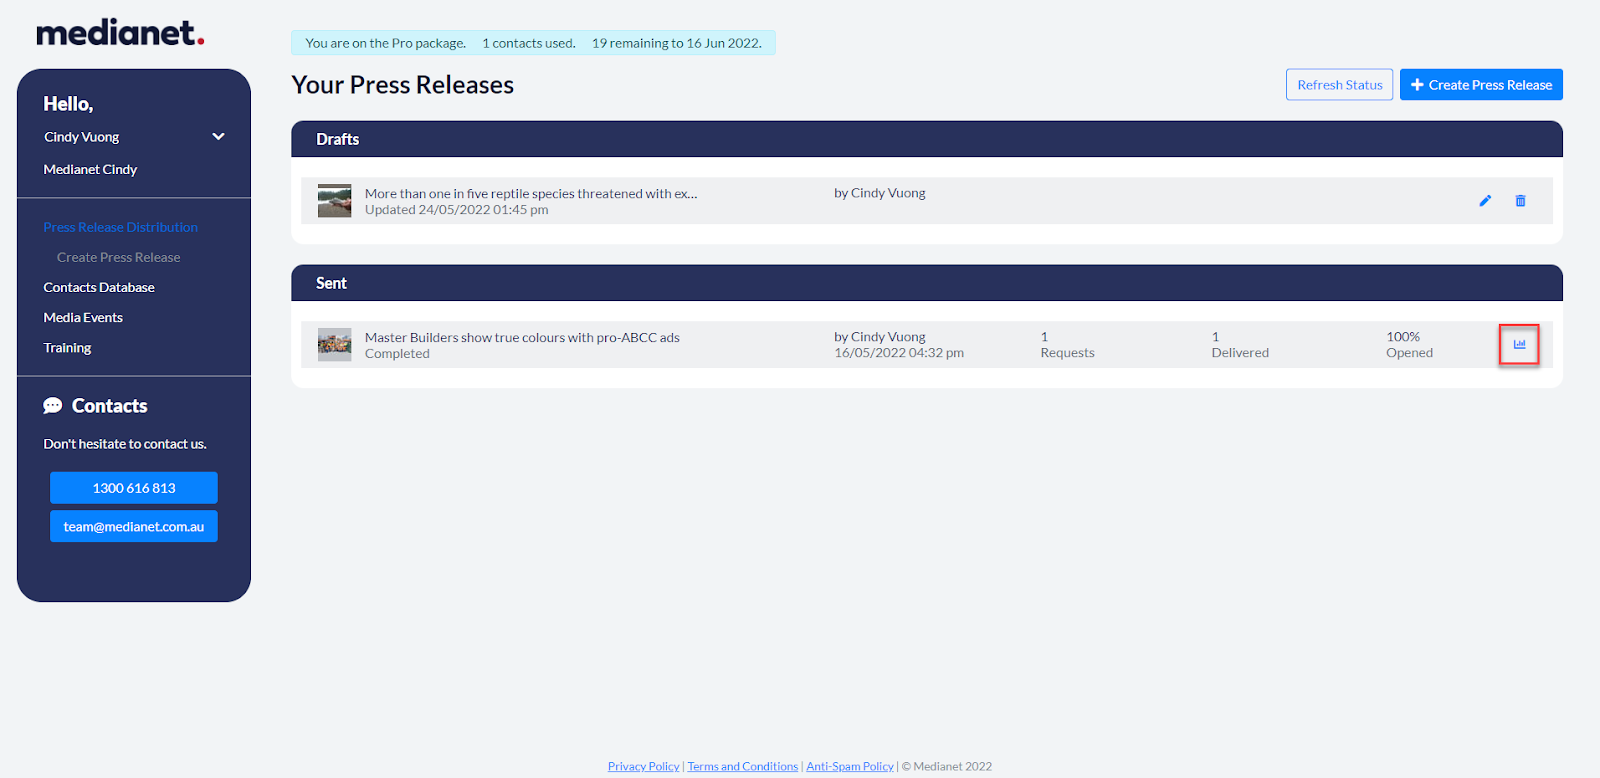Click the '1 Requests' count

tap(1067, 345)
